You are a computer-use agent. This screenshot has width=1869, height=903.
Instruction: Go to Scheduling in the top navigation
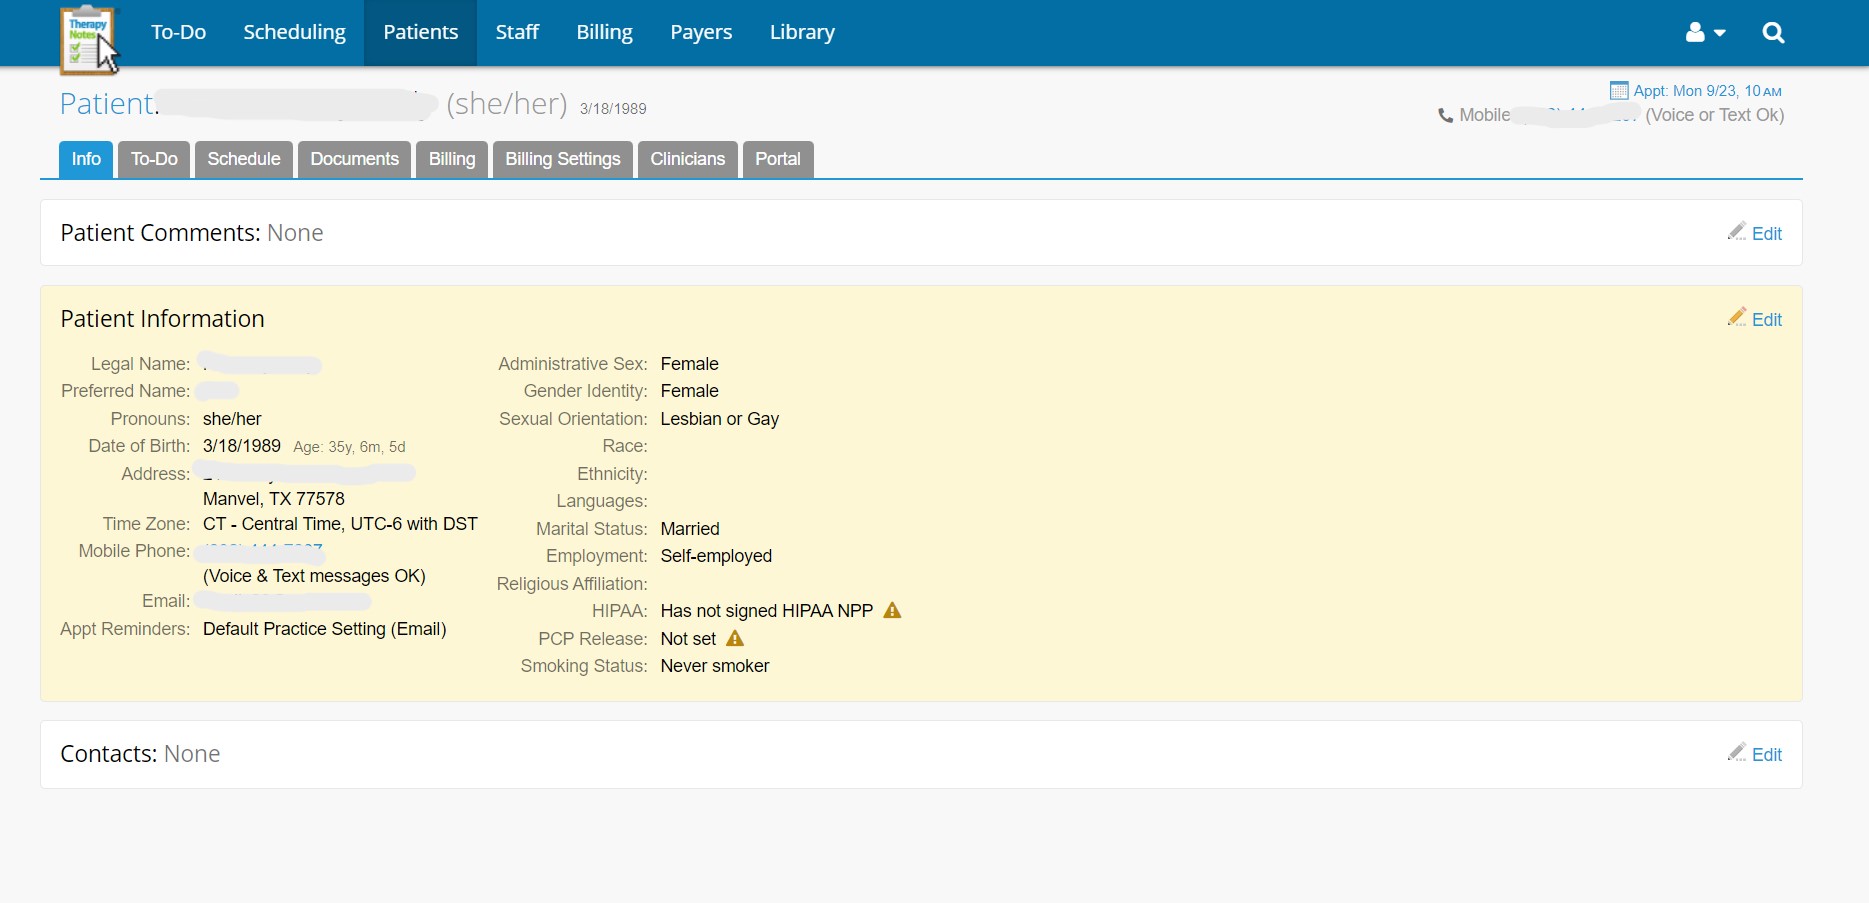295,33
